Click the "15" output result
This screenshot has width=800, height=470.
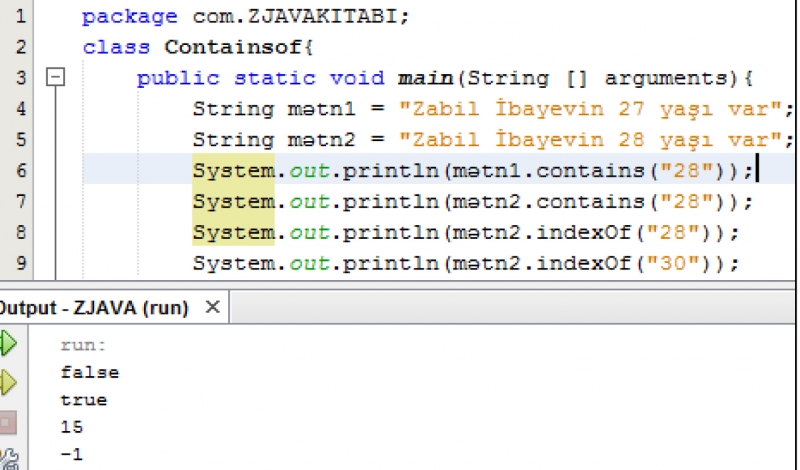pyautogui.click(x=71, y=427)
